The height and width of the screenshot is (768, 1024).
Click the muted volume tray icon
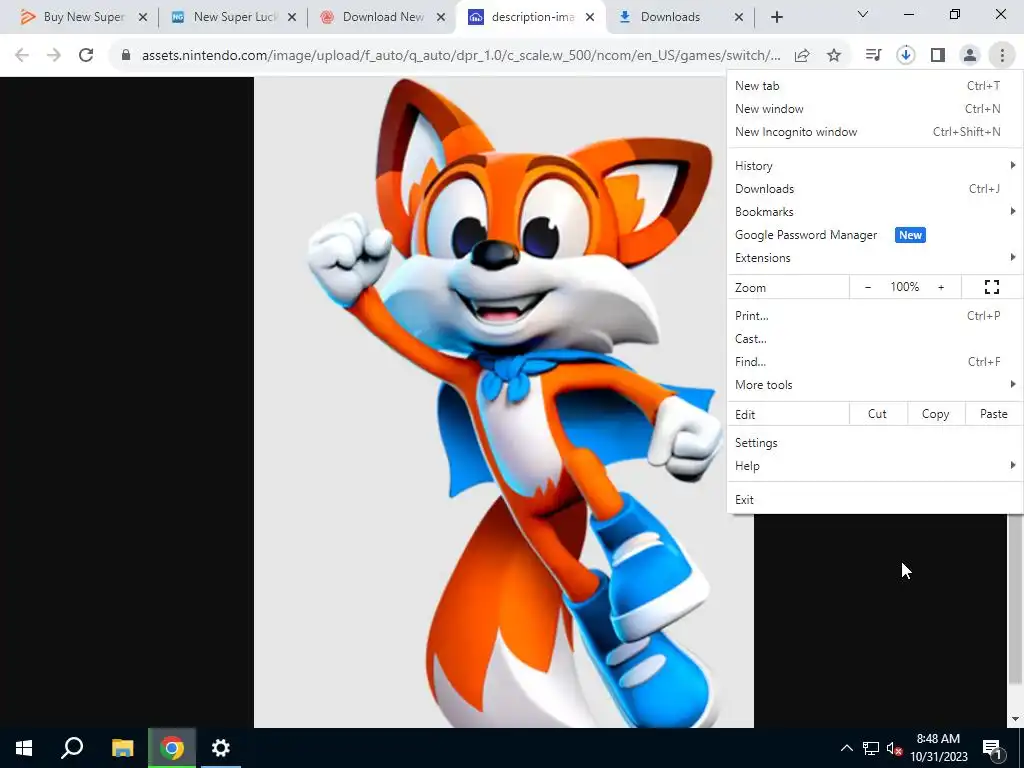[894, 748]
